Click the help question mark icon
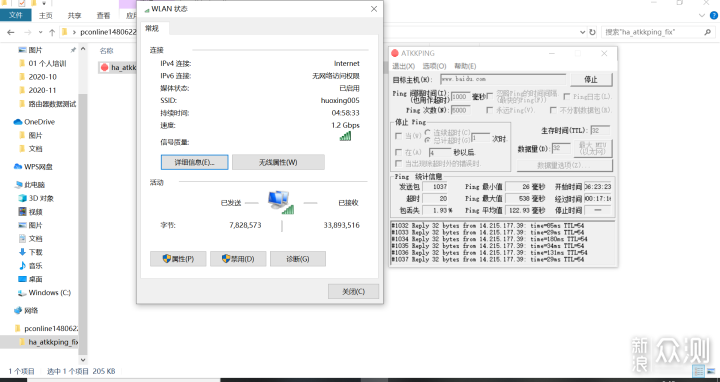Screen dimensions: 720x382 714,15
